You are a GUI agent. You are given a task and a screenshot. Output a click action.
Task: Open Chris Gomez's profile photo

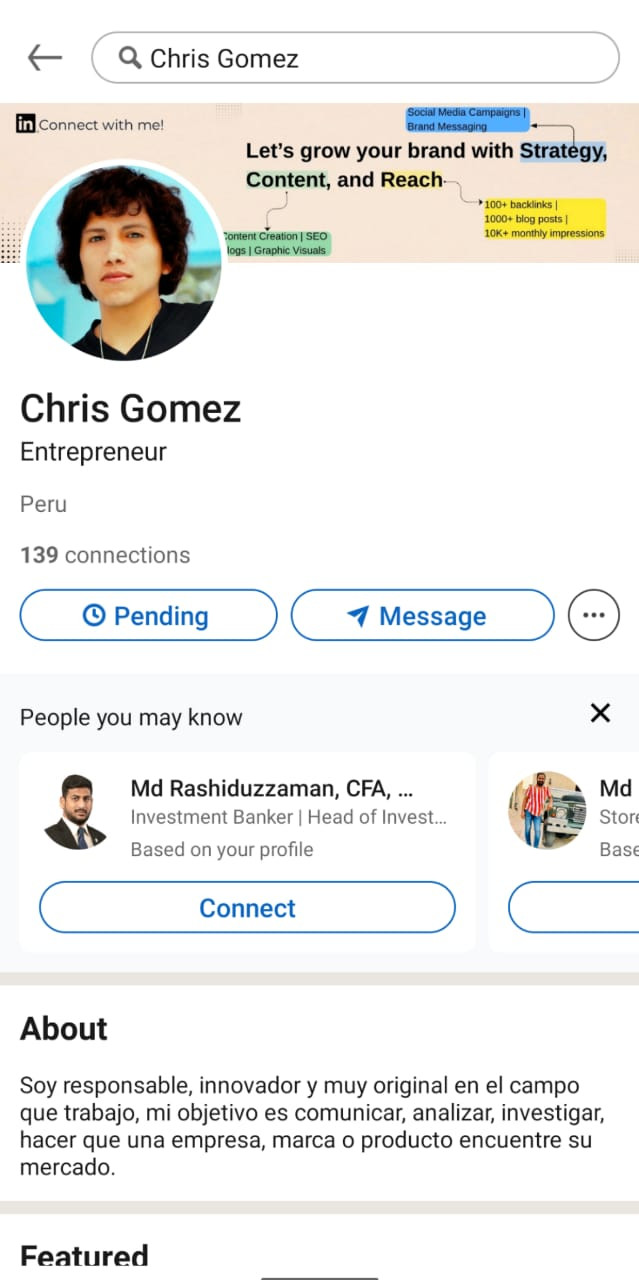pyautogui.click(x=123, y=260)
